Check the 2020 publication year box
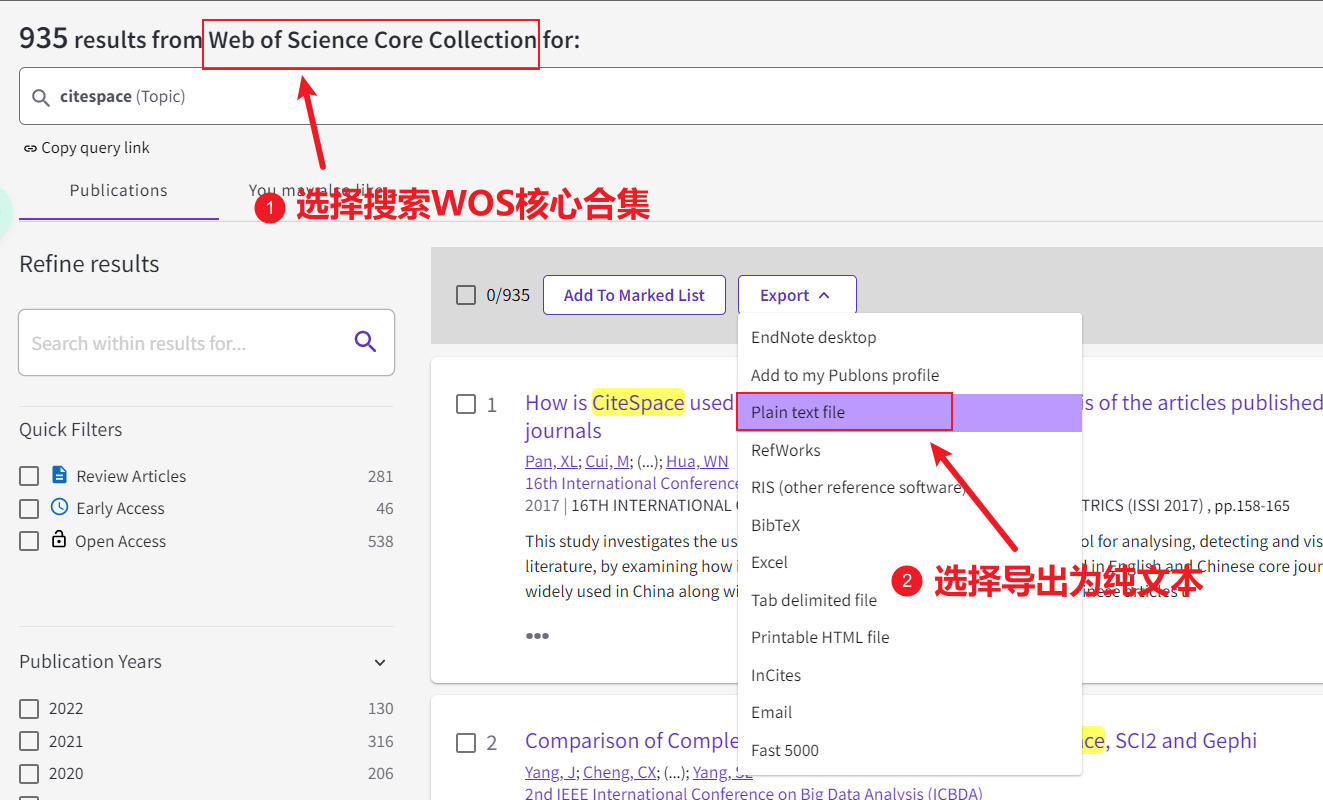Screen dimensions: 1323x800 pos(29,774)
